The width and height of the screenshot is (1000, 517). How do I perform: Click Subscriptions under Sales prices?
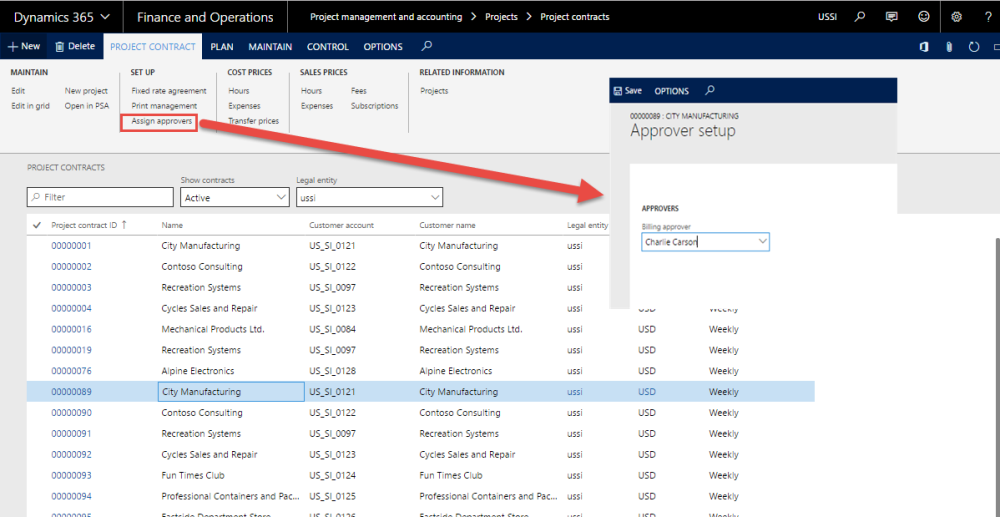374,106
